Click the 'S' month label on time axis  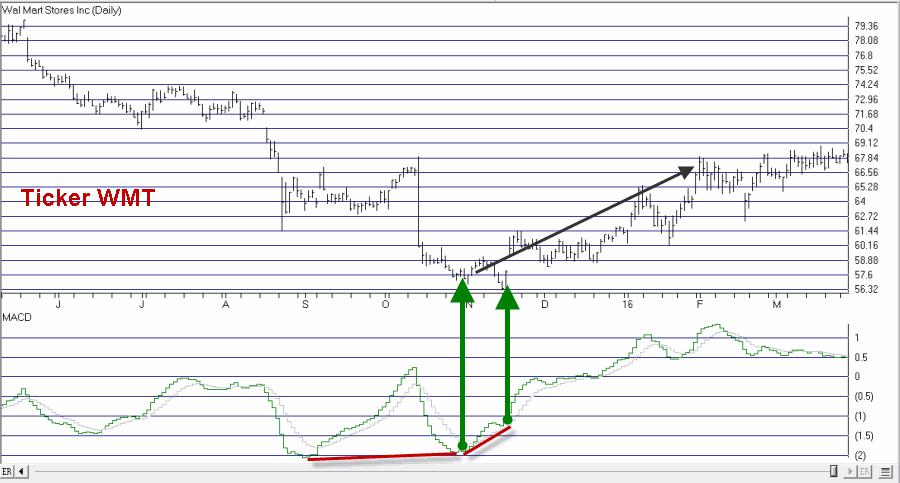pyautogui.click(x=305, y=304)
